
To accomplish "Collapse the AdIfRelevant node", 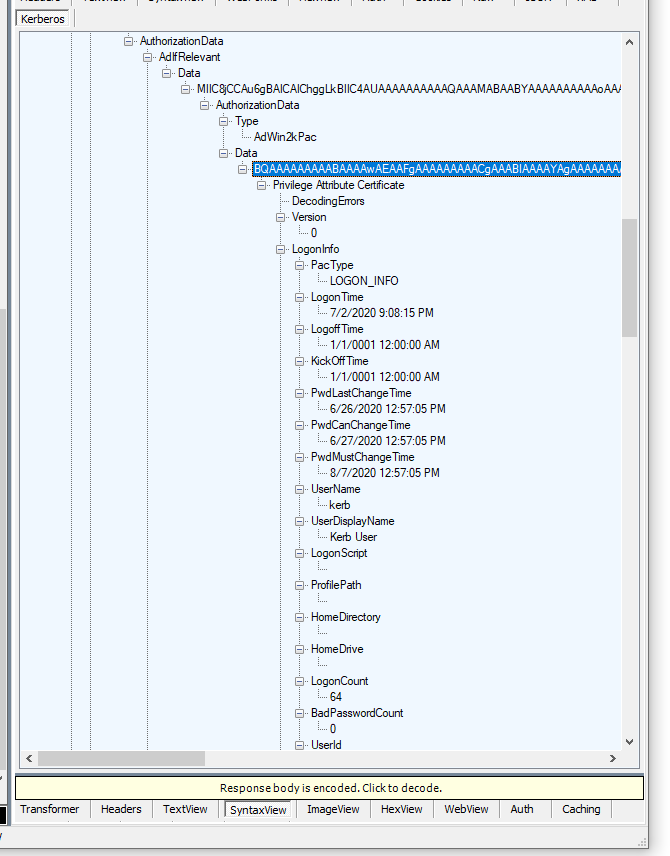I will pyautogui.click(x=149, y=57).
